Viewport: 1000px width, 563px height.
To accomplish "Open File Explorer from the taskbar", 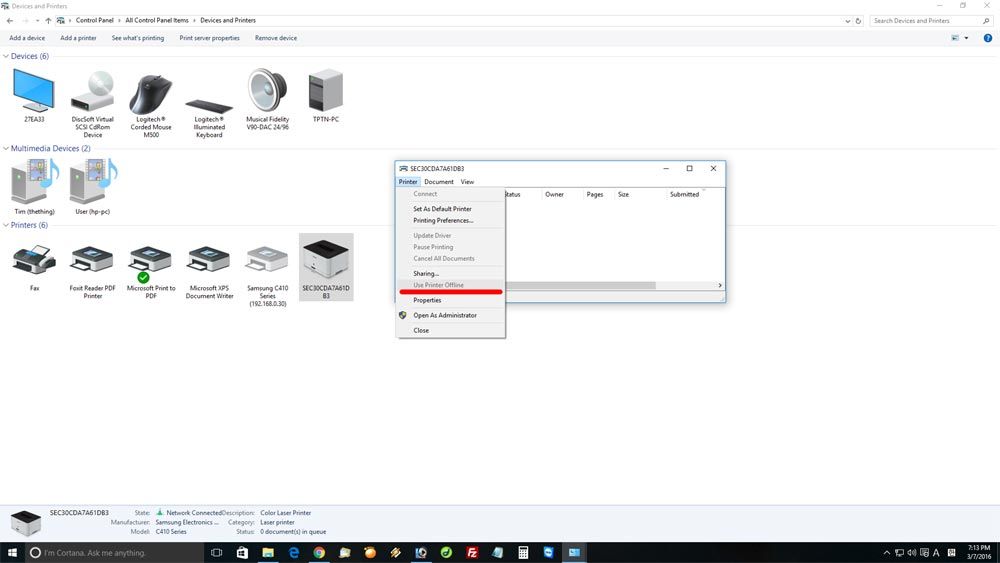I will [x=268, y=553].
